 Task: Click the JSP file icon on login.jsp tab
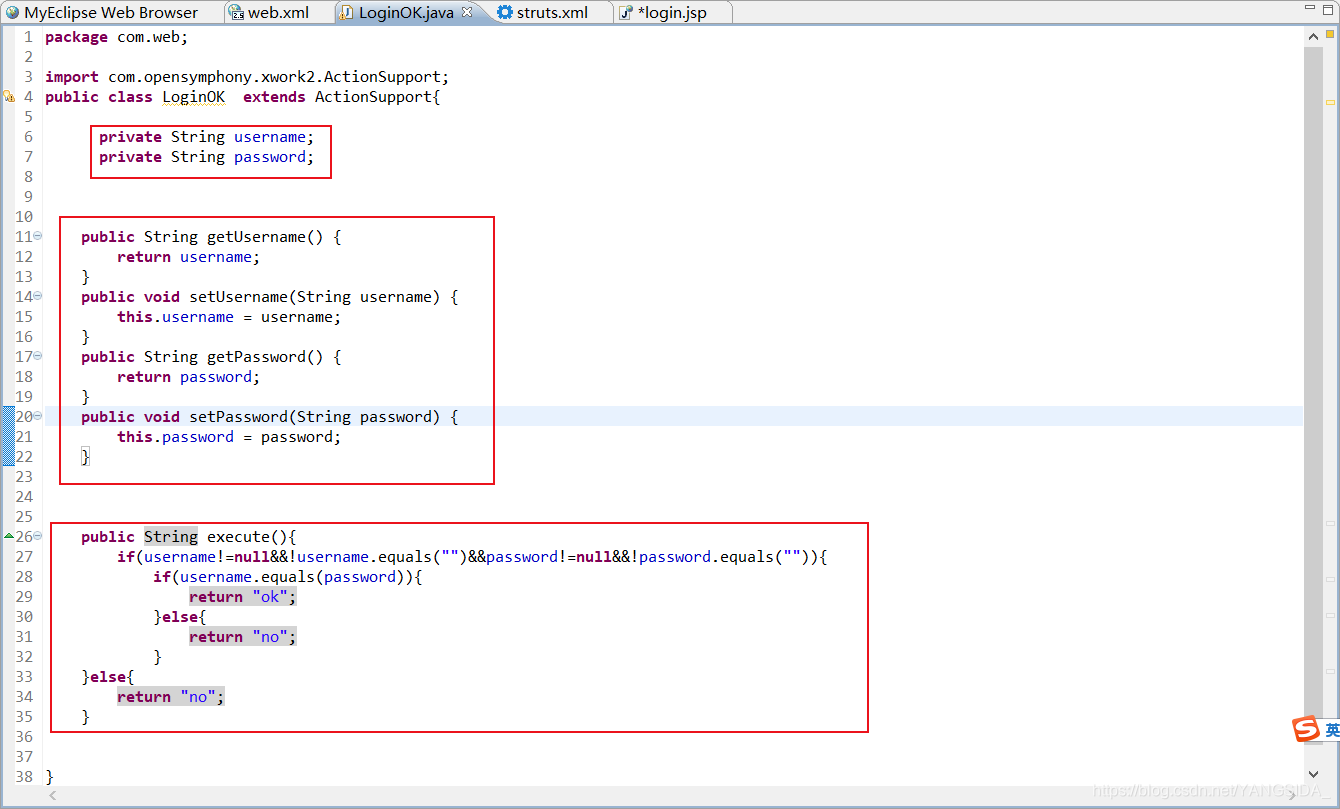click(626, 13)
